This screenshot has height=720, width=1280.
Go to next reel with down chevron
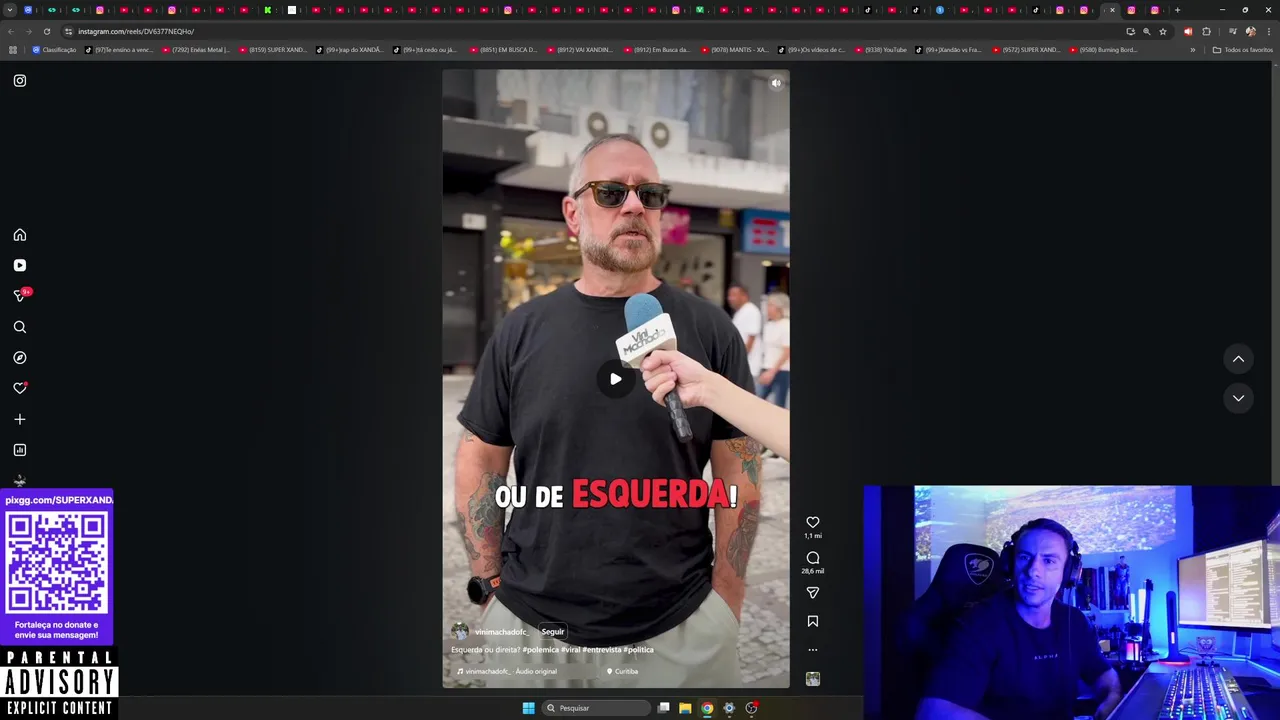tap(1238, 398)
